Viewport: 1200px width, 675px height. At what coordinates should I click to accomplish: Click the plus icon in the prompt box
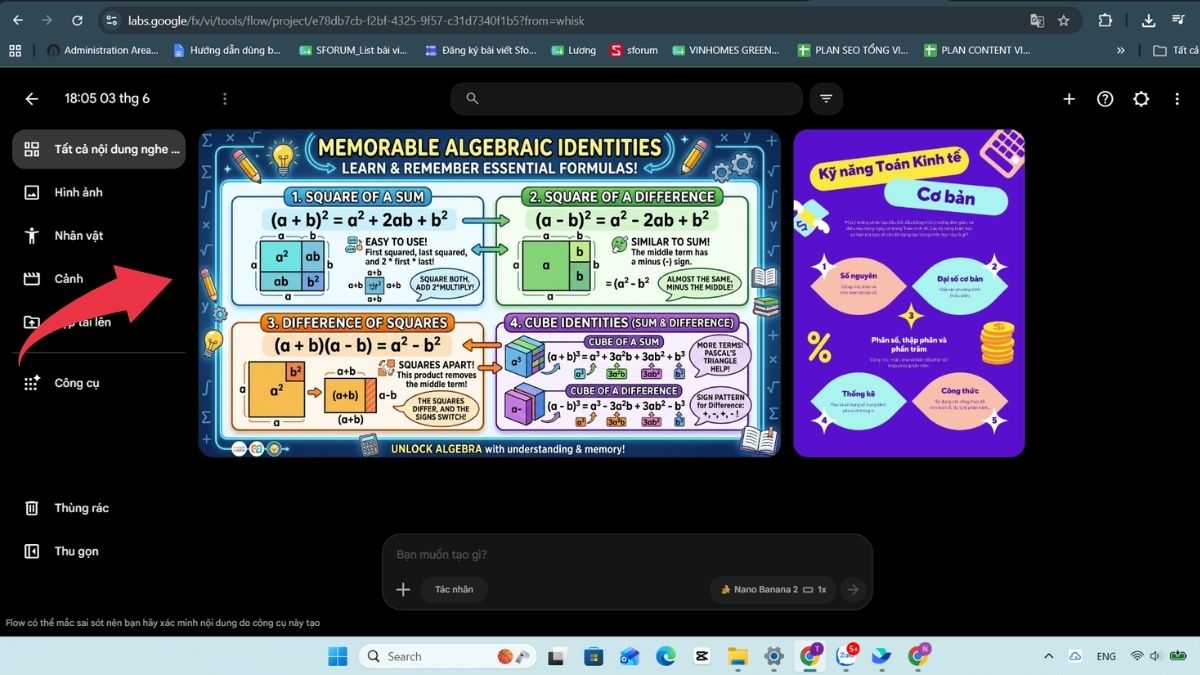[403, 590]
